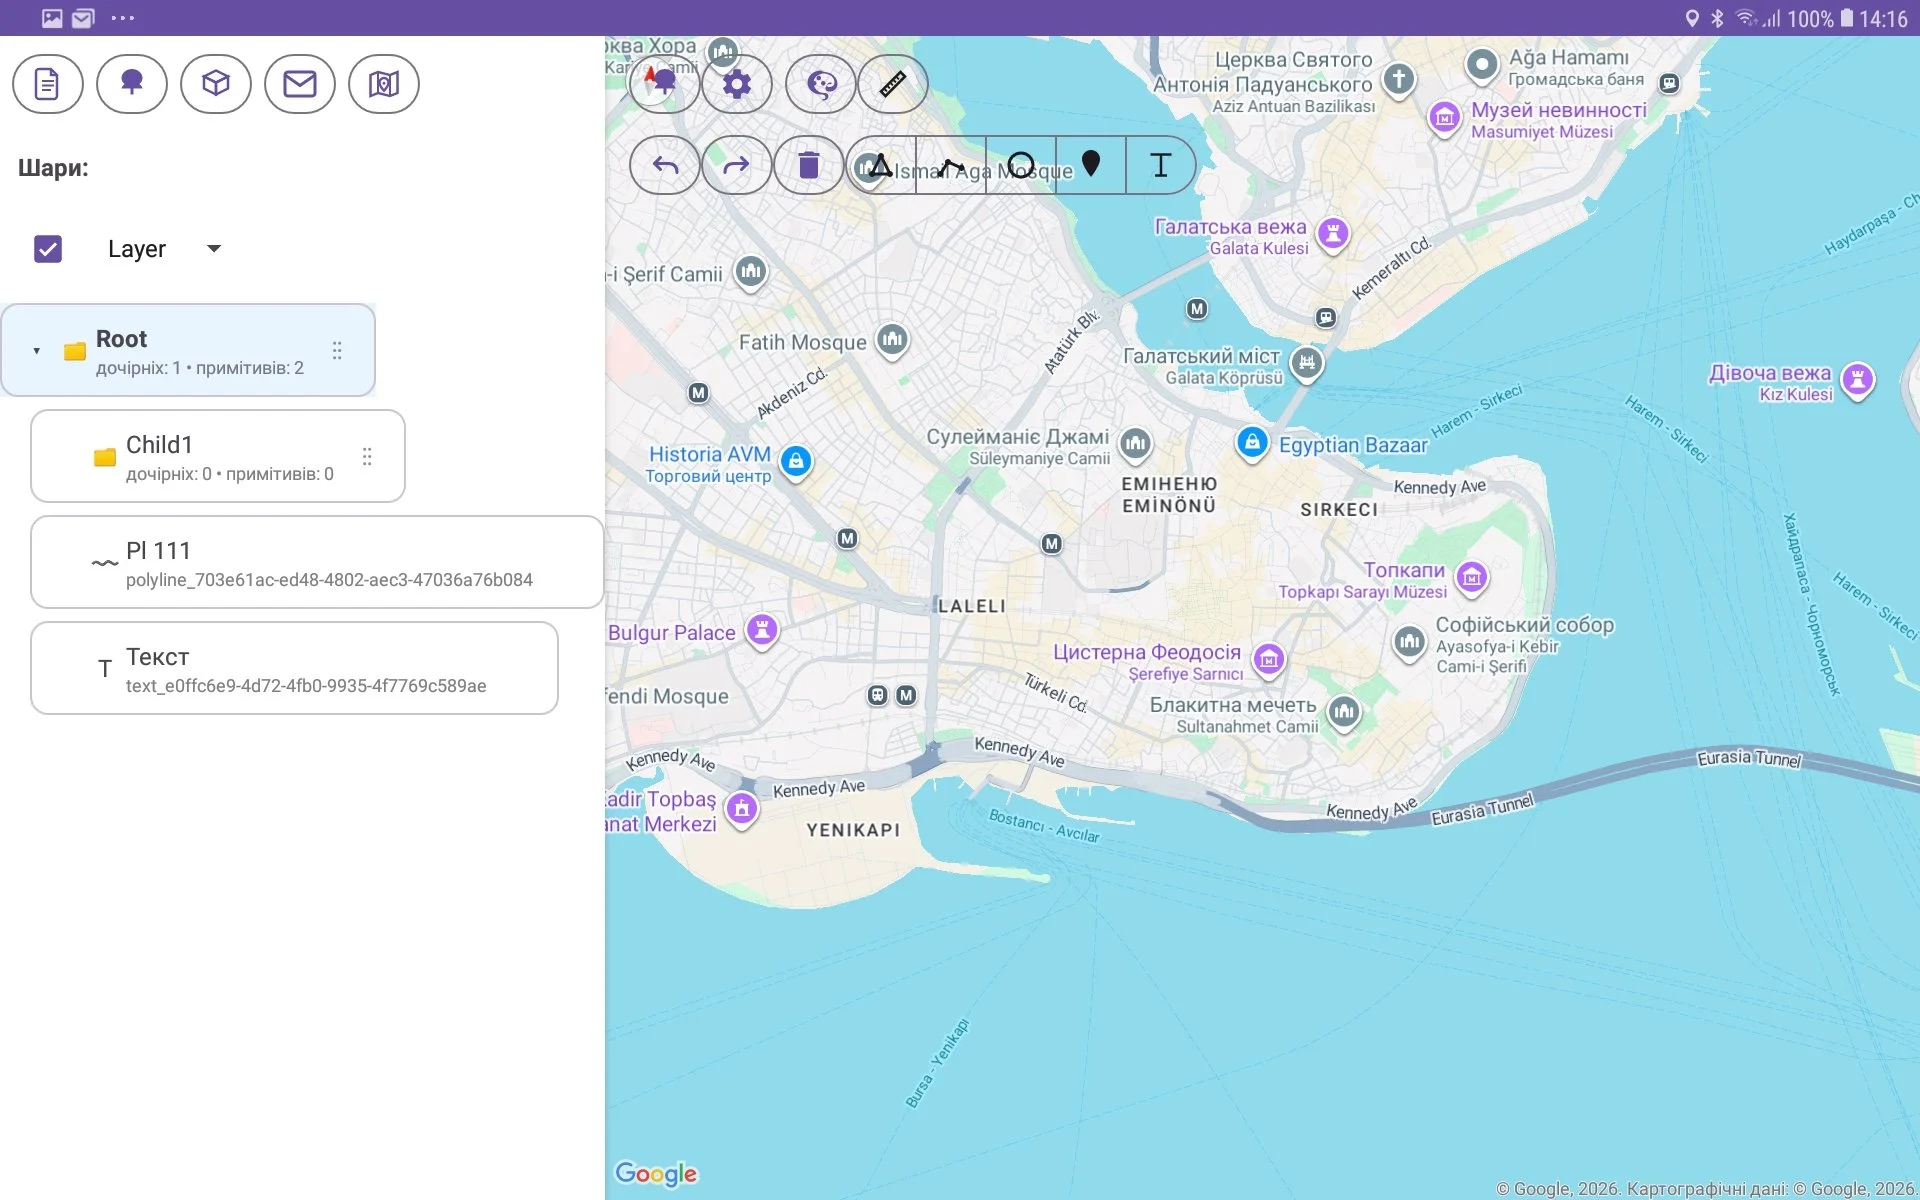Image resolution: width=1920 pixels, height=1200 pixels.
Task: Redo the last drawing action
Action: click(736, 165)
